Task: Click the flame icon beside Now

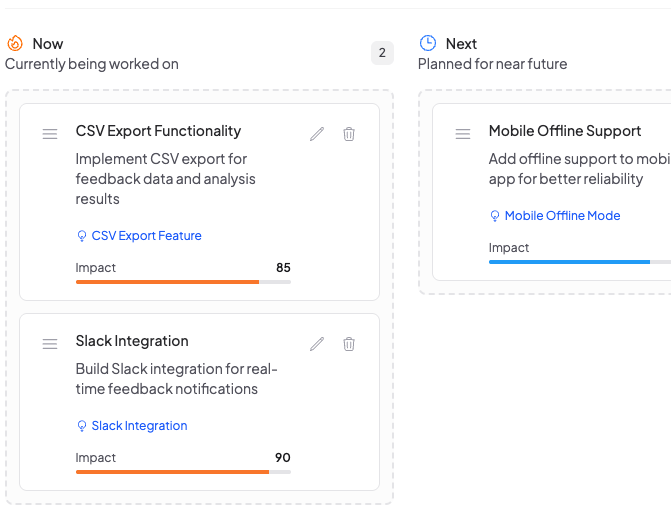Action: (x=15, y=43)
